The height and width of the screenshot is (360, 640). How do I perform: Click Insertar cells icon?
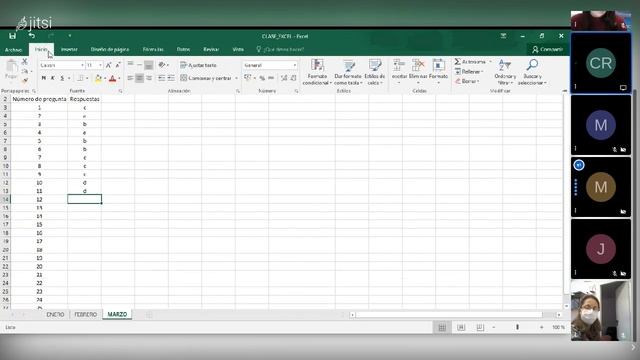399,71
